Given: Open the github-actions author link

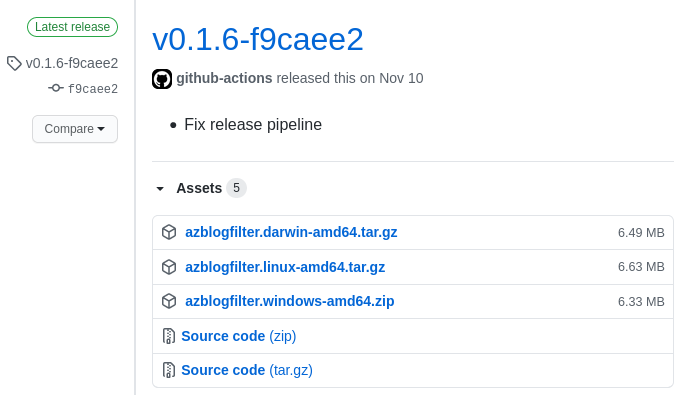Looking at the screenshot, I should (x=224, y=78).
